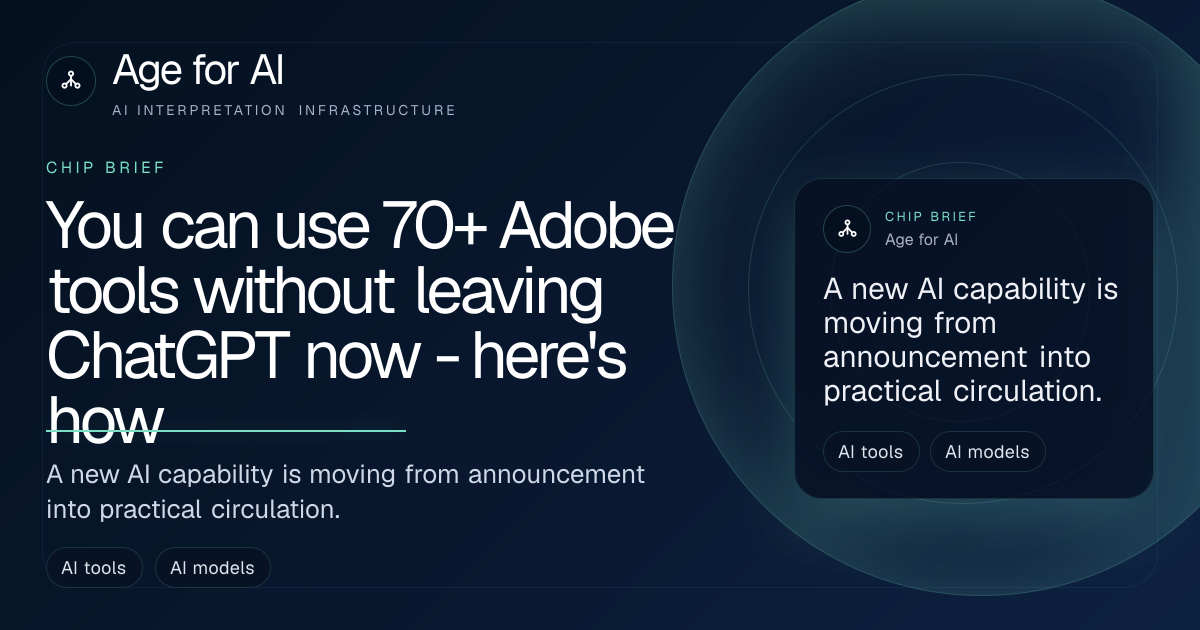Click the card's "A new AI capability" text
1200x630 pixels.
(x=970, y=341)
